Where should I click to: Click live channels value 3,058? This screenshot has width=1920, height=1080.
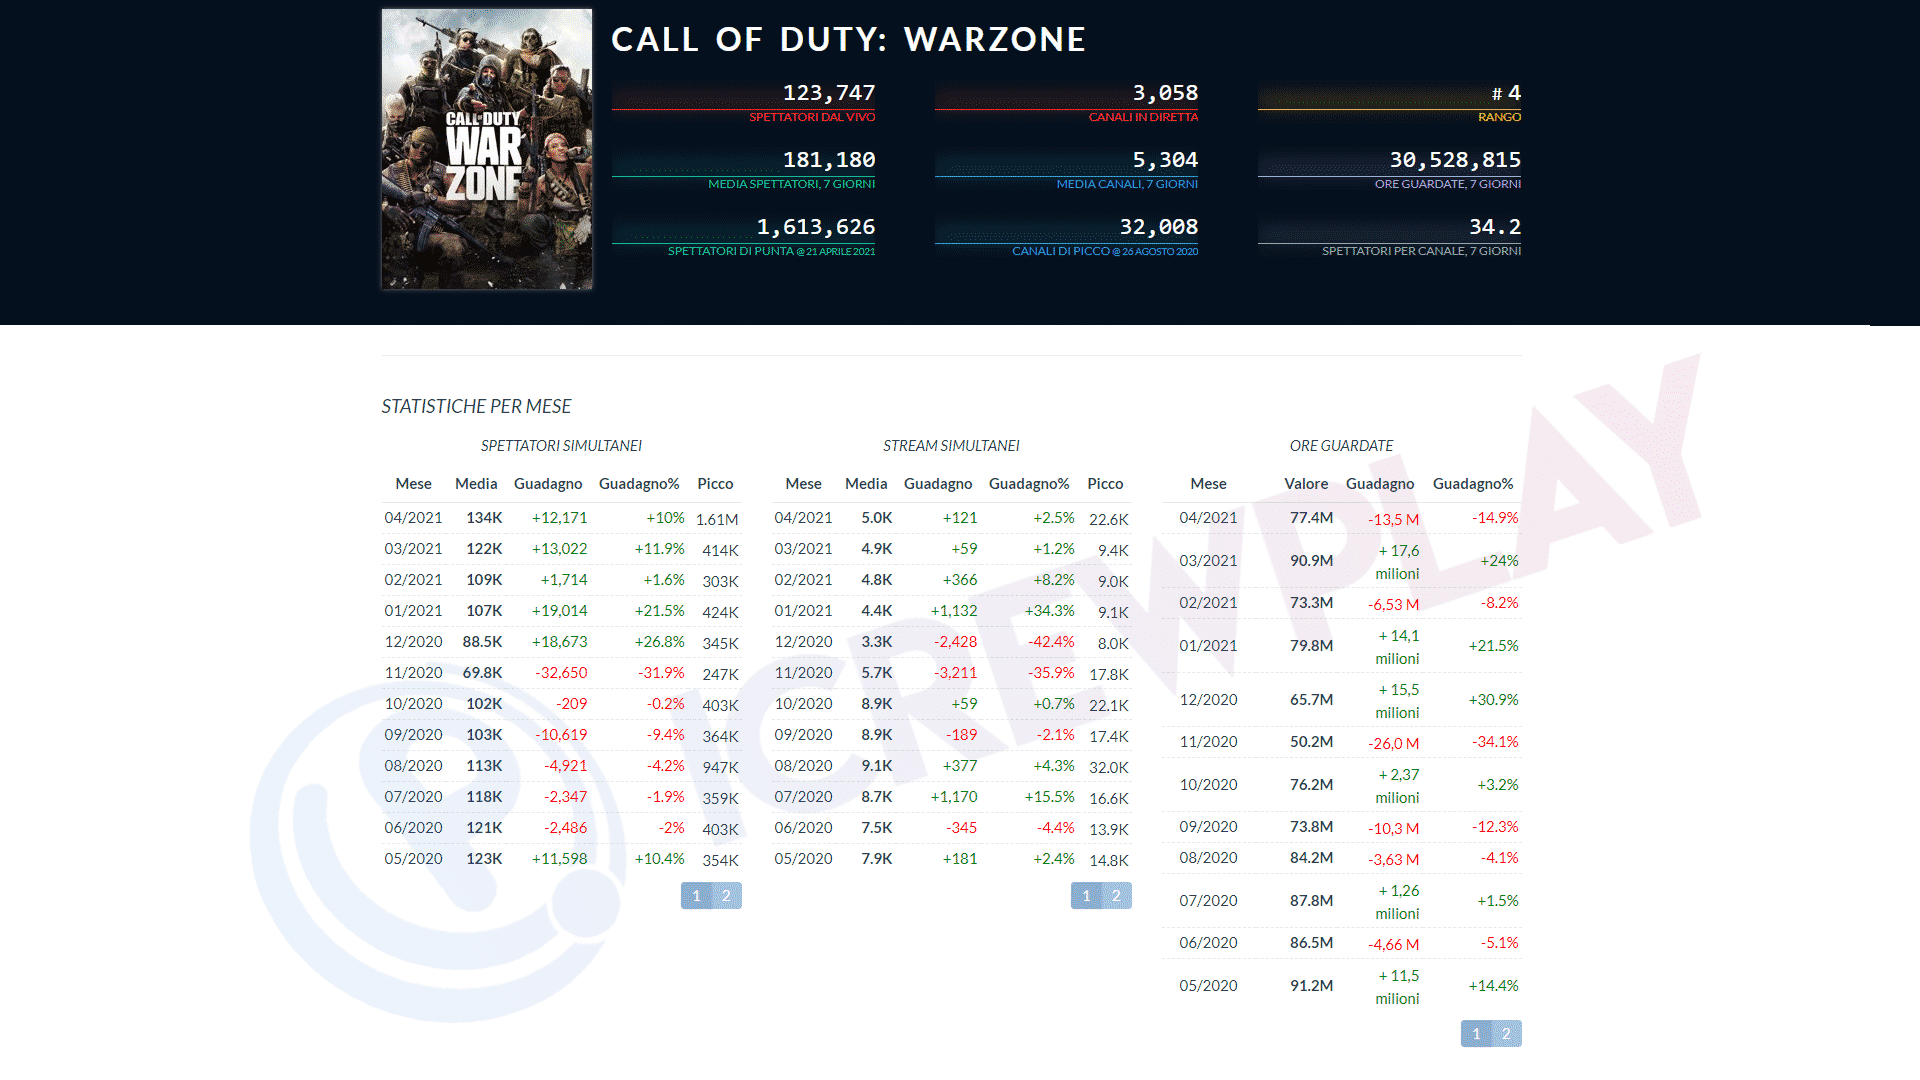click(x=1165, y=93)
